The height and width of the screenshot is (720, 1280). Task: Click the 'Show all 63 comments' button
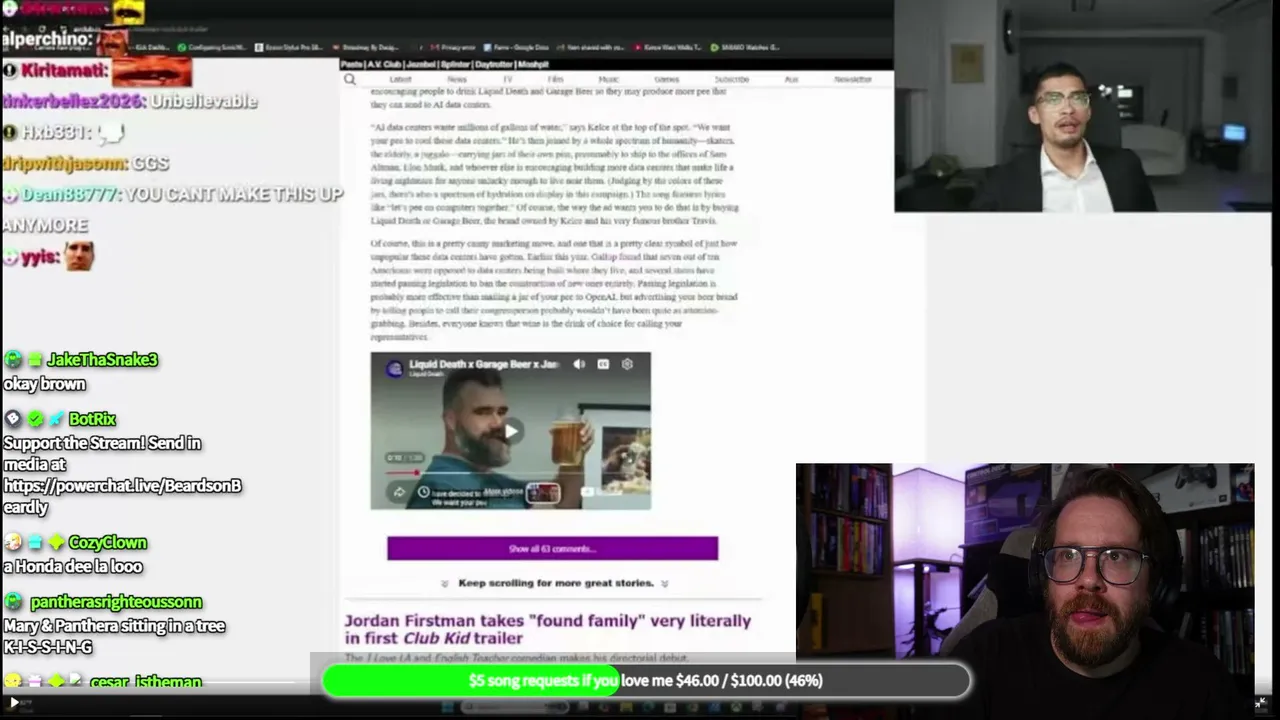point(552,548)
